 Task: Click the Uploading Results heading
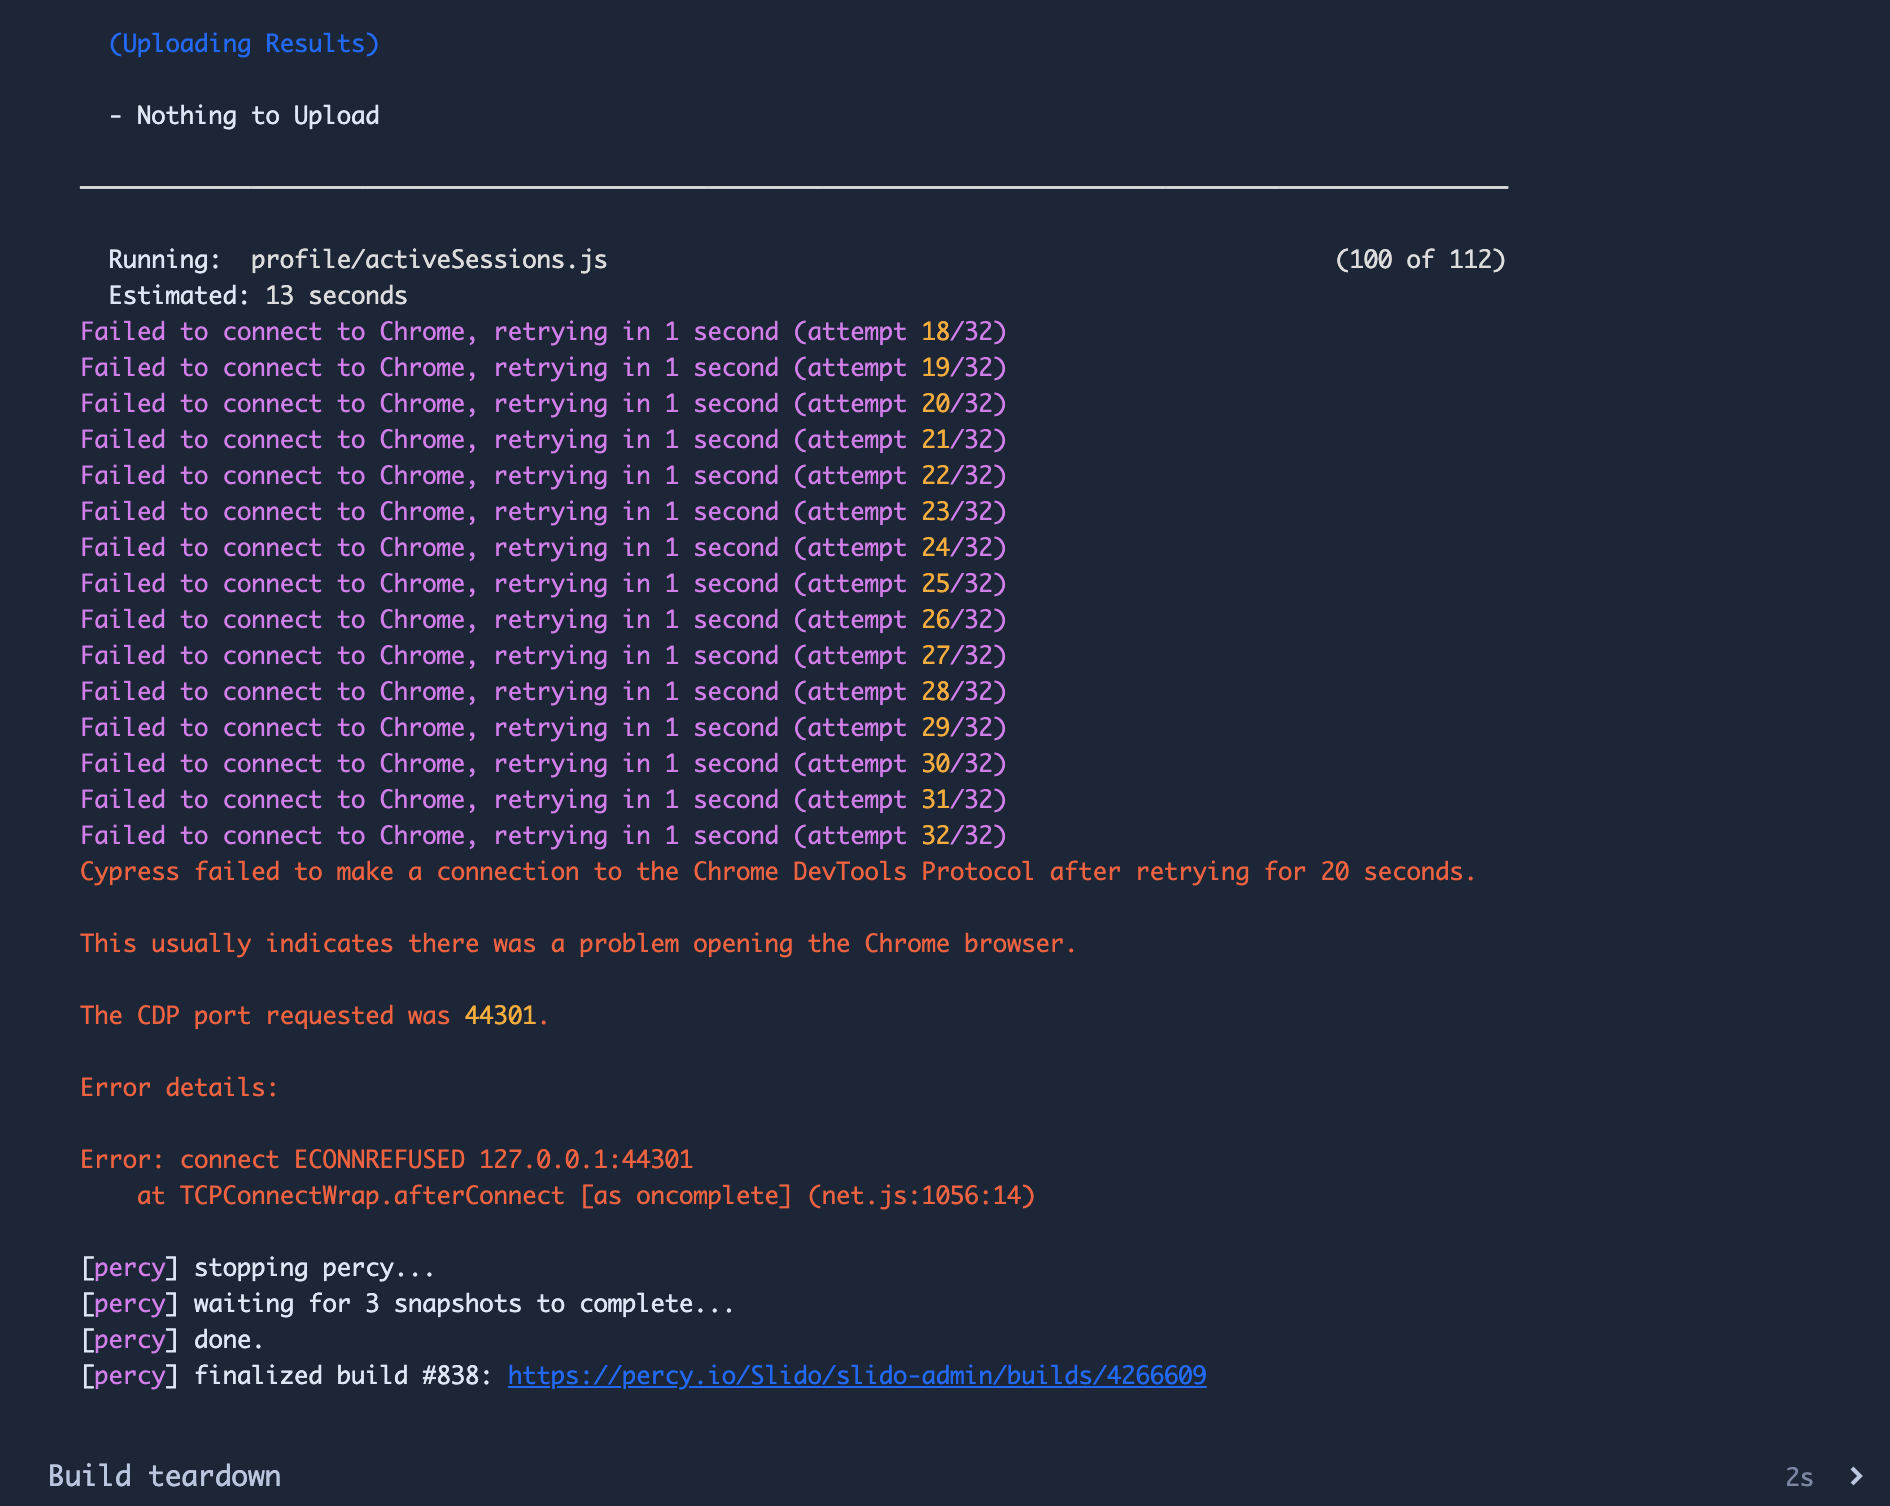point(244,44)
